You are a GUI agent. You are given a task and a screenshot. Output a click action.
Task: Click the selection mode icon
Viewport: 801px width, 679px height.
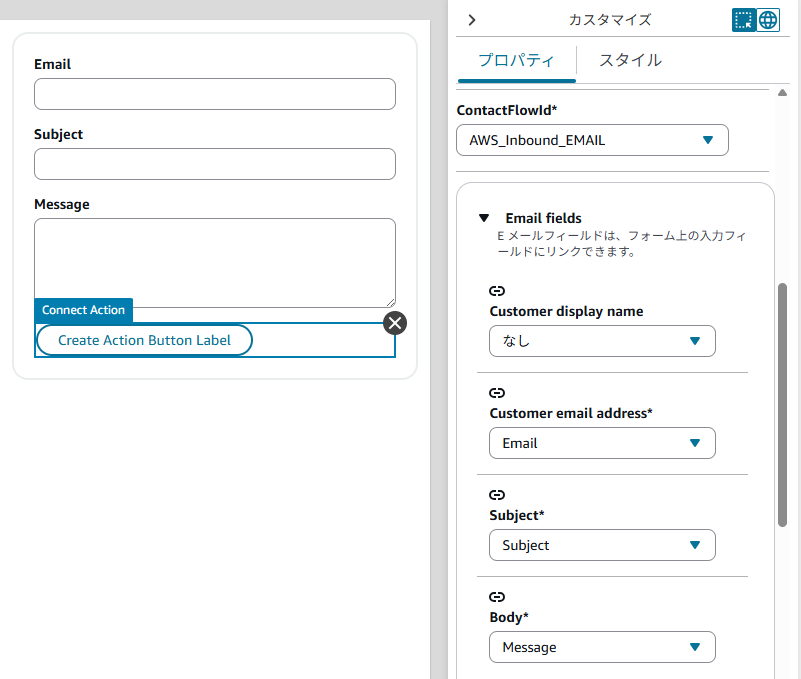743,20
